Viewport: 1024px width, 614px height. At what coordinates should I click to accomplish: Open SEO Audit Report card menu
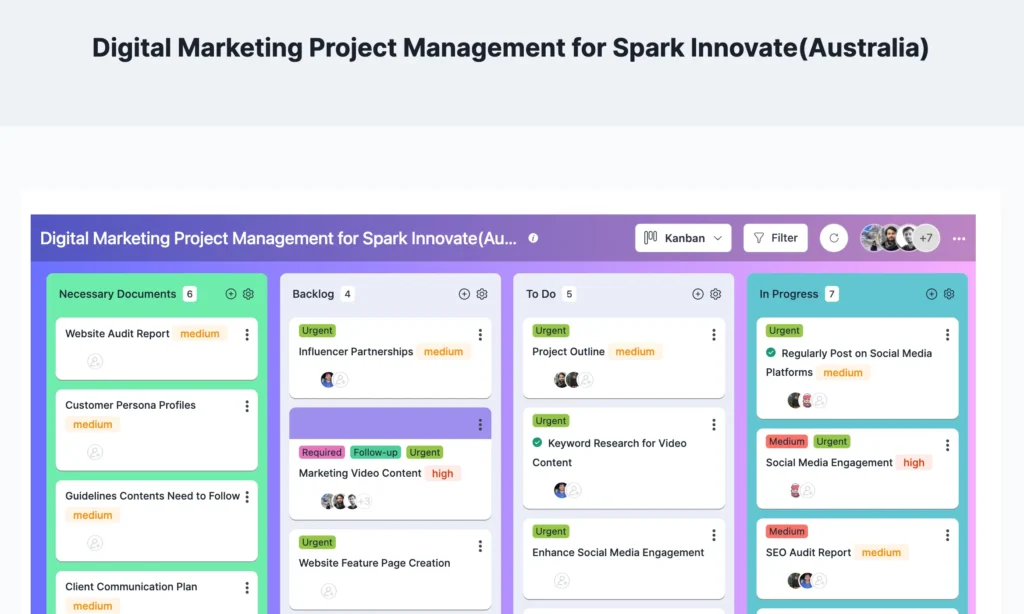pos(948,535)
